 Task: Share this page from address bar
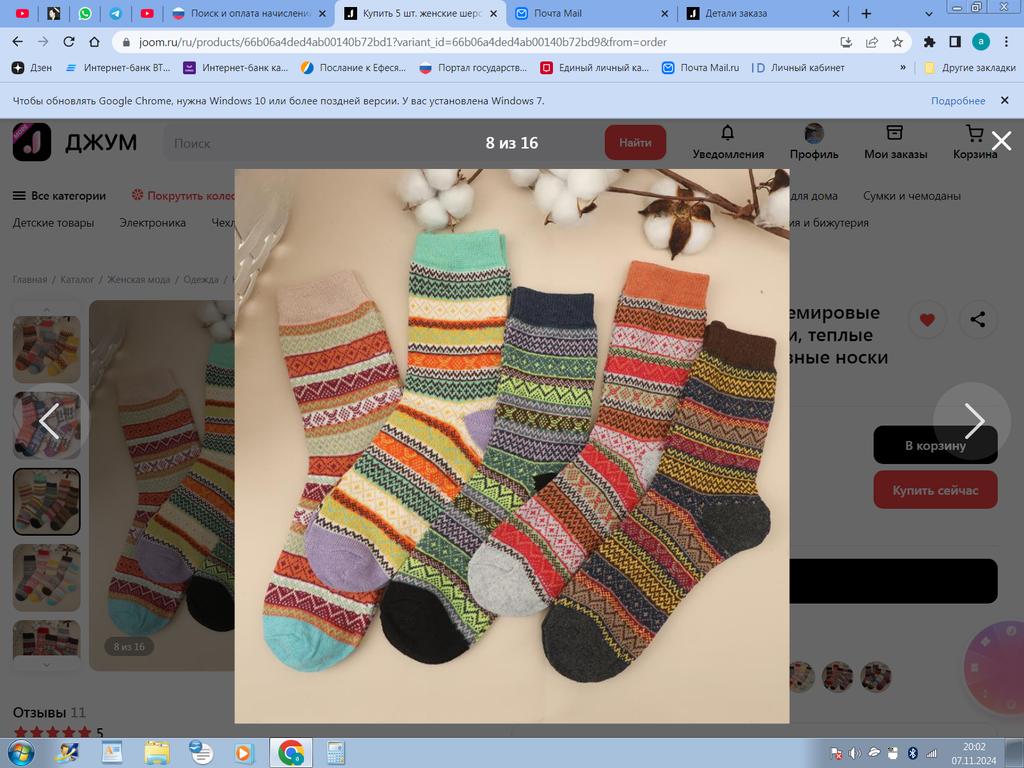tap(872, 42)
